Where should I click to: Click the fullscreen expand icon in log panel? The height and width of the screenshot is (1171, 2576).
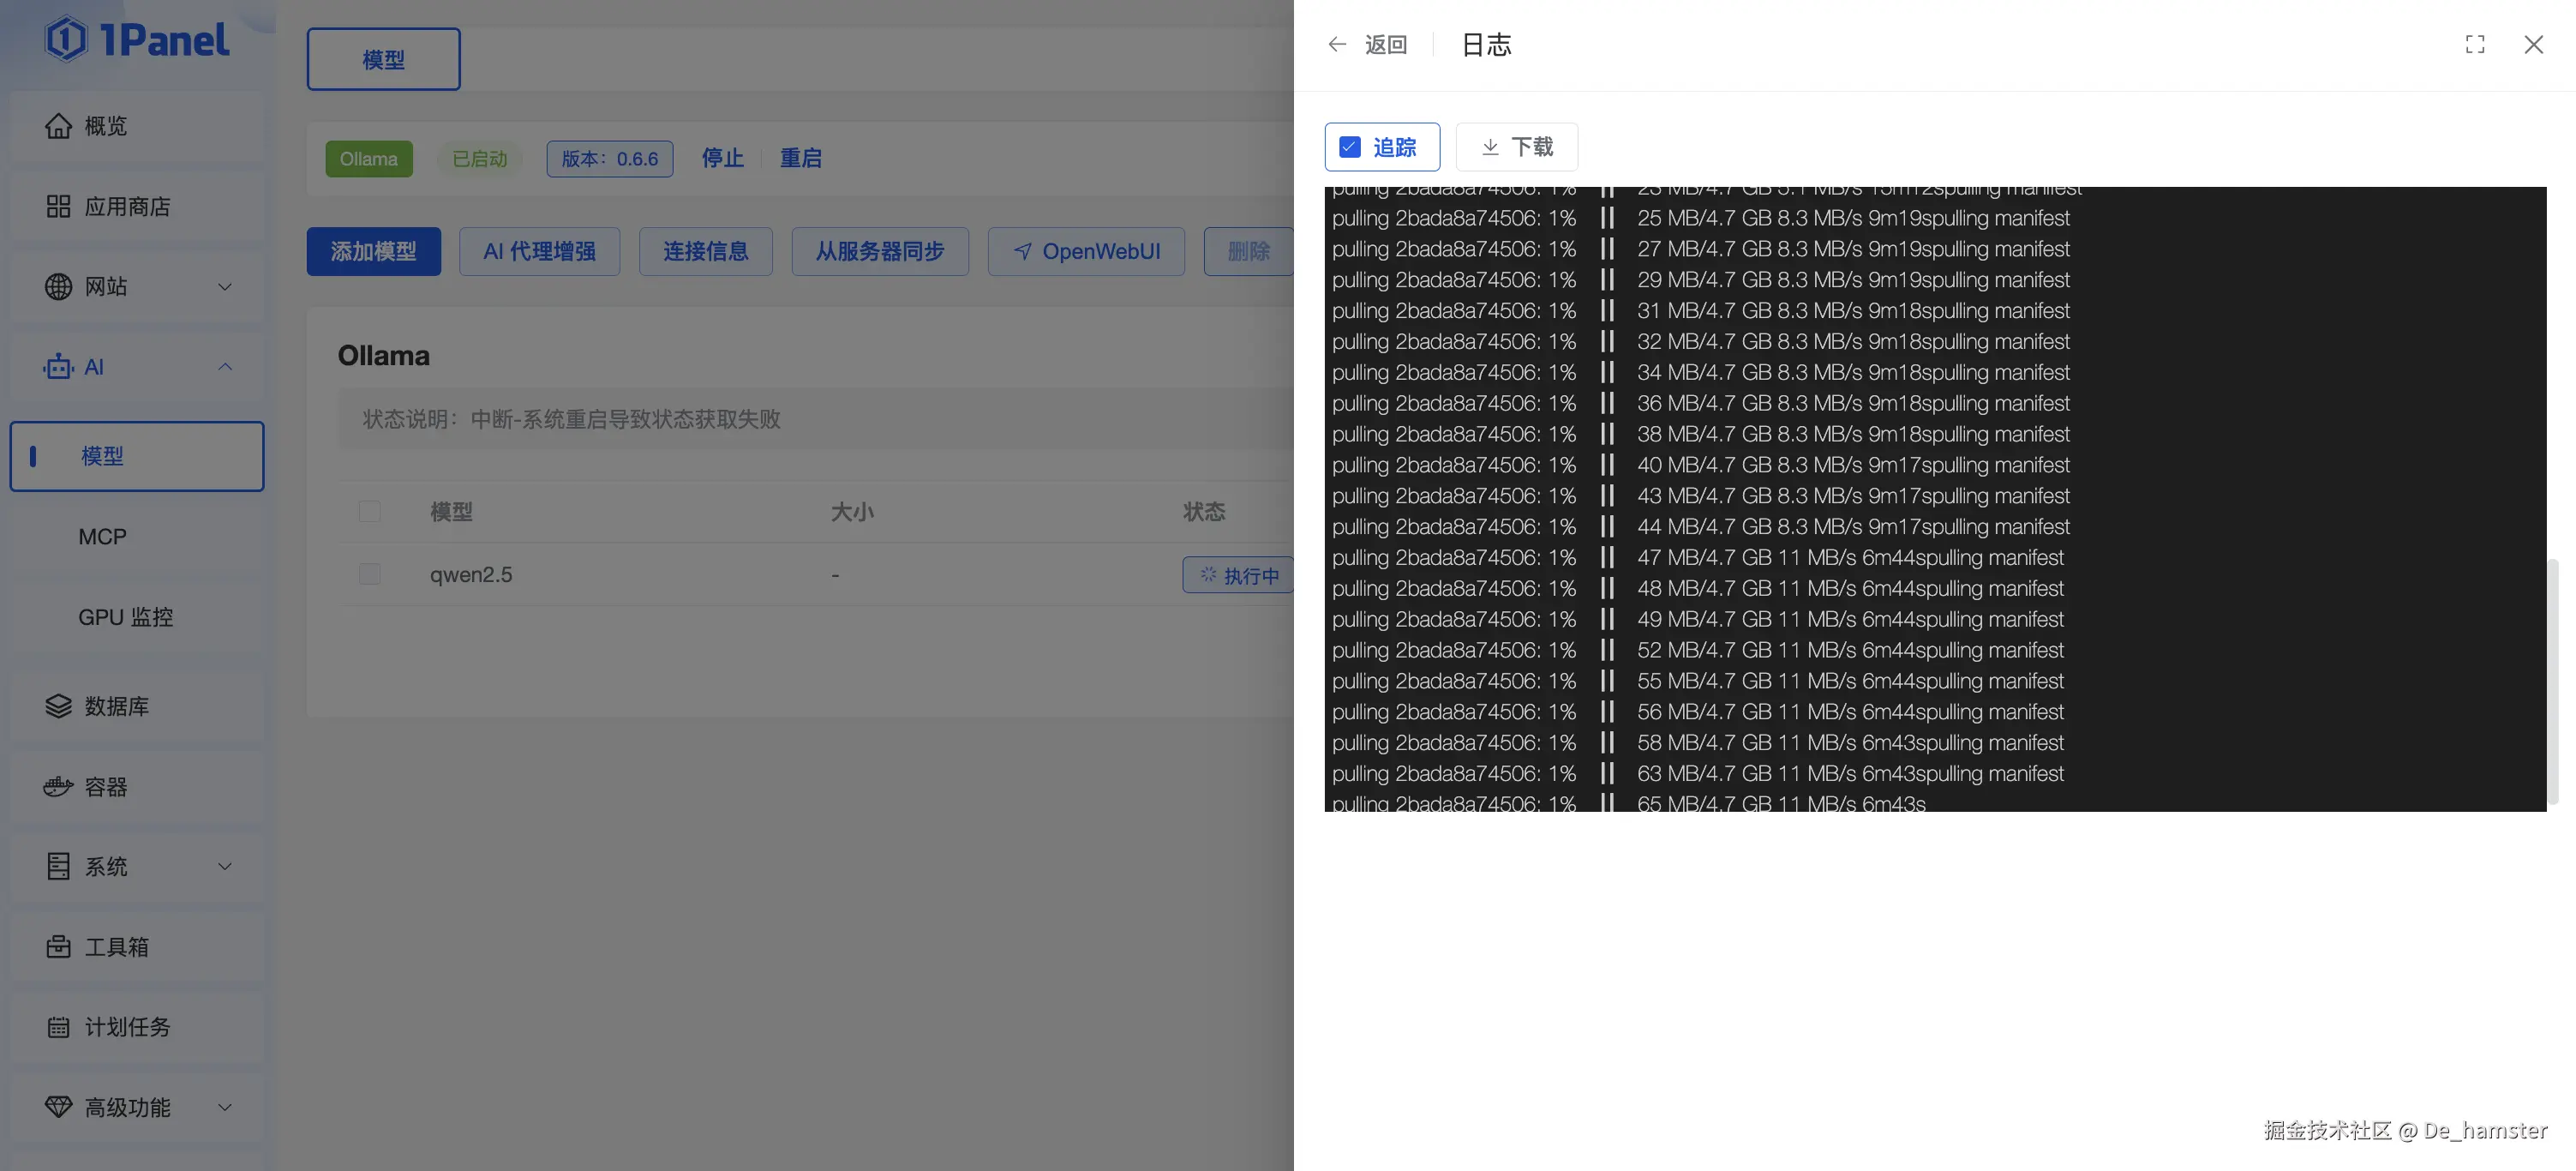click(x=2474, y=45)
